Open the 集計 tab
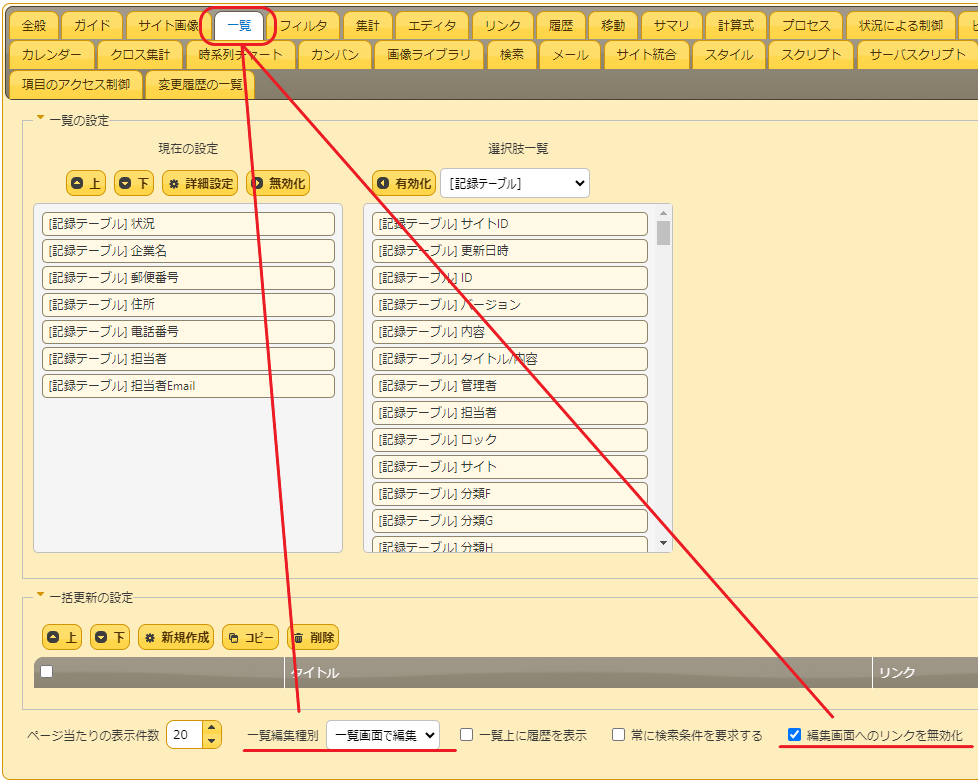Viewport: 978px width, 782px height. [x=367, y=26]
